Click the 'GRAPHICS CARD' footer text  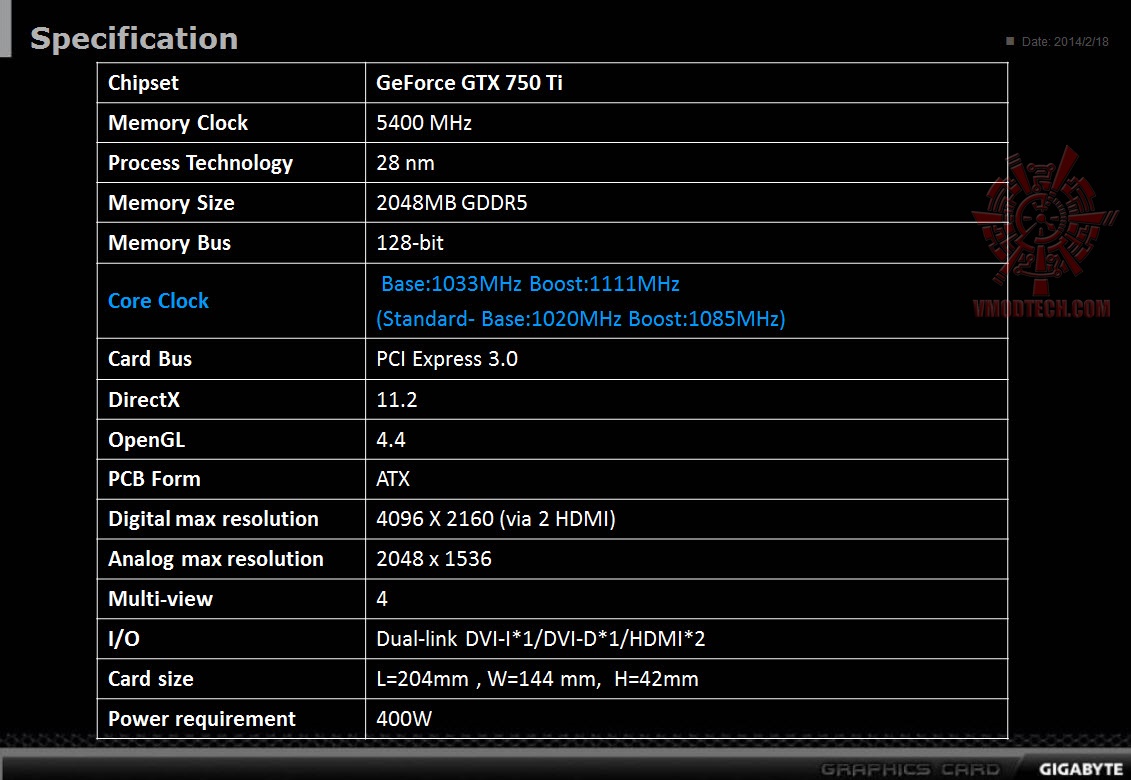(910, 769)
